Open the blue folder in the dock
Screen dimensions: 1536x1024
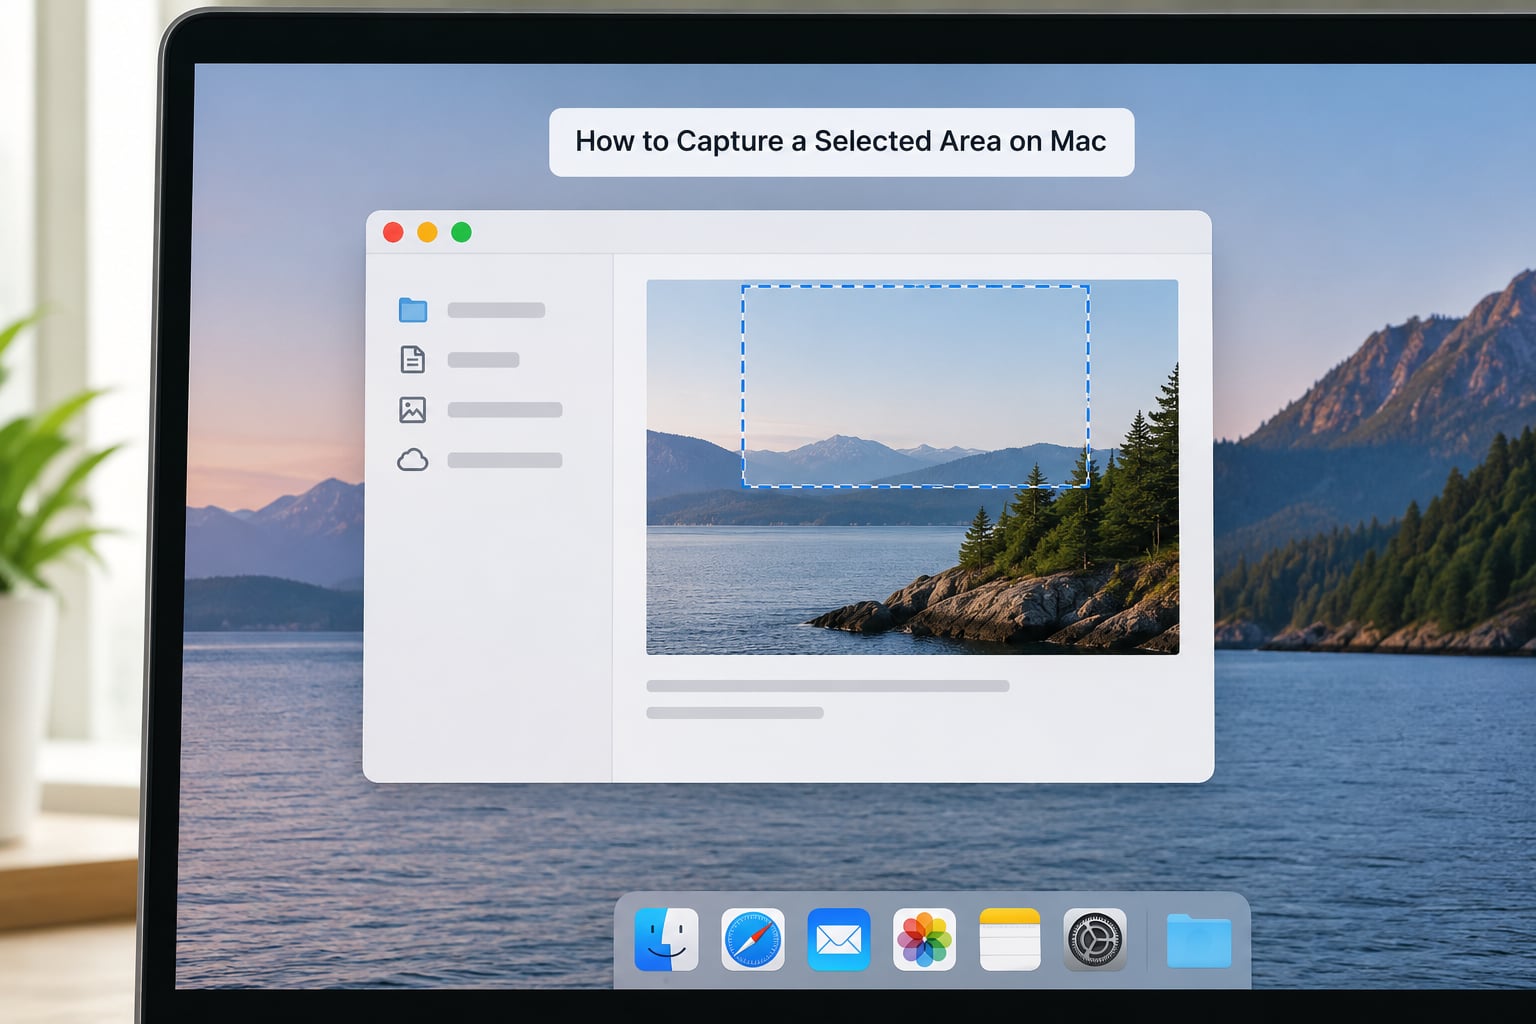(x=1199, y=941)
